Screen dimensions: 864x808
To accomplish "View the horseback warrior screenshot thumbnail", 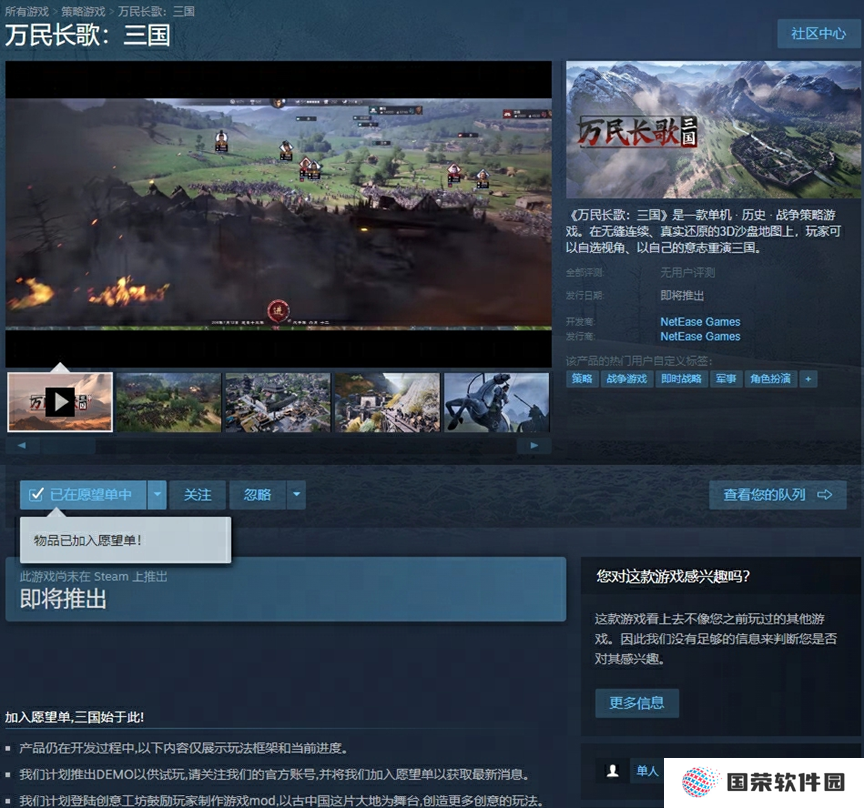I will coord(496,402).
